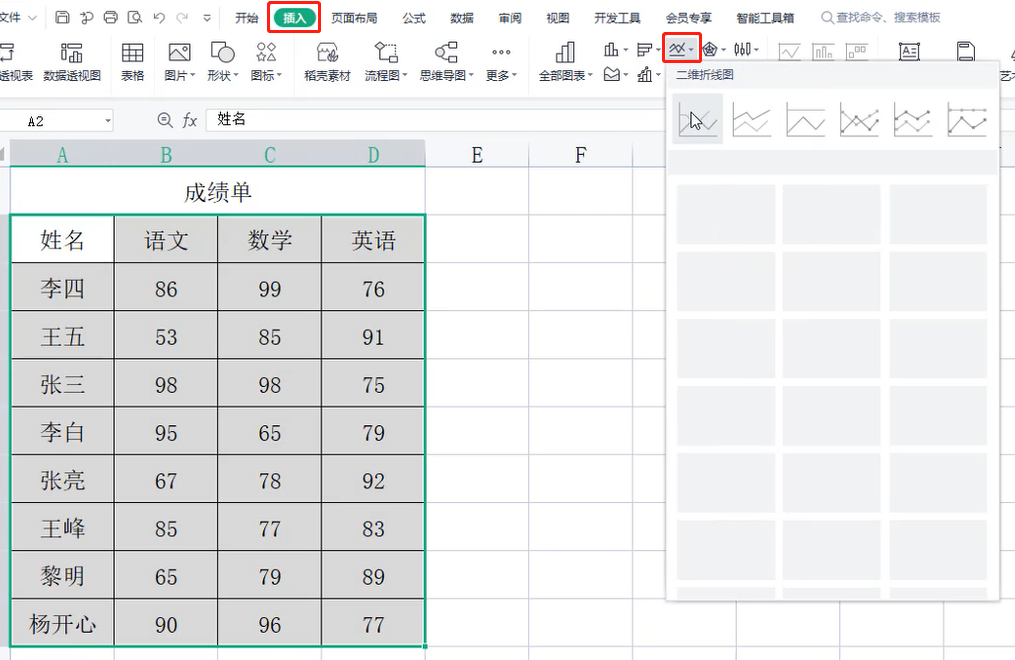The width and height of the screenshot is (1015, 660).
Task: Open Print Preview from the quick toolbar
Action: 133,17
